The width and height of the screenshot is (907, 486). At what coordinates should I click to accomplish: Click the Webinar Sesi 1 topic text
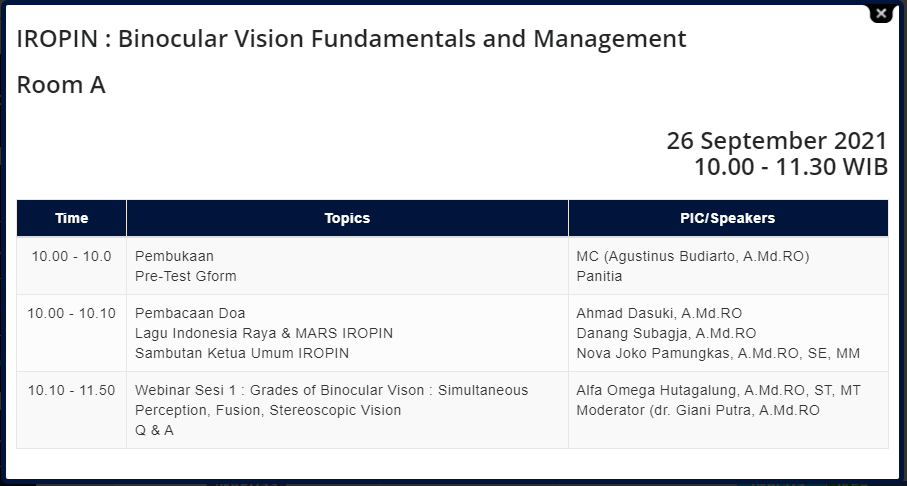(331, 400)
